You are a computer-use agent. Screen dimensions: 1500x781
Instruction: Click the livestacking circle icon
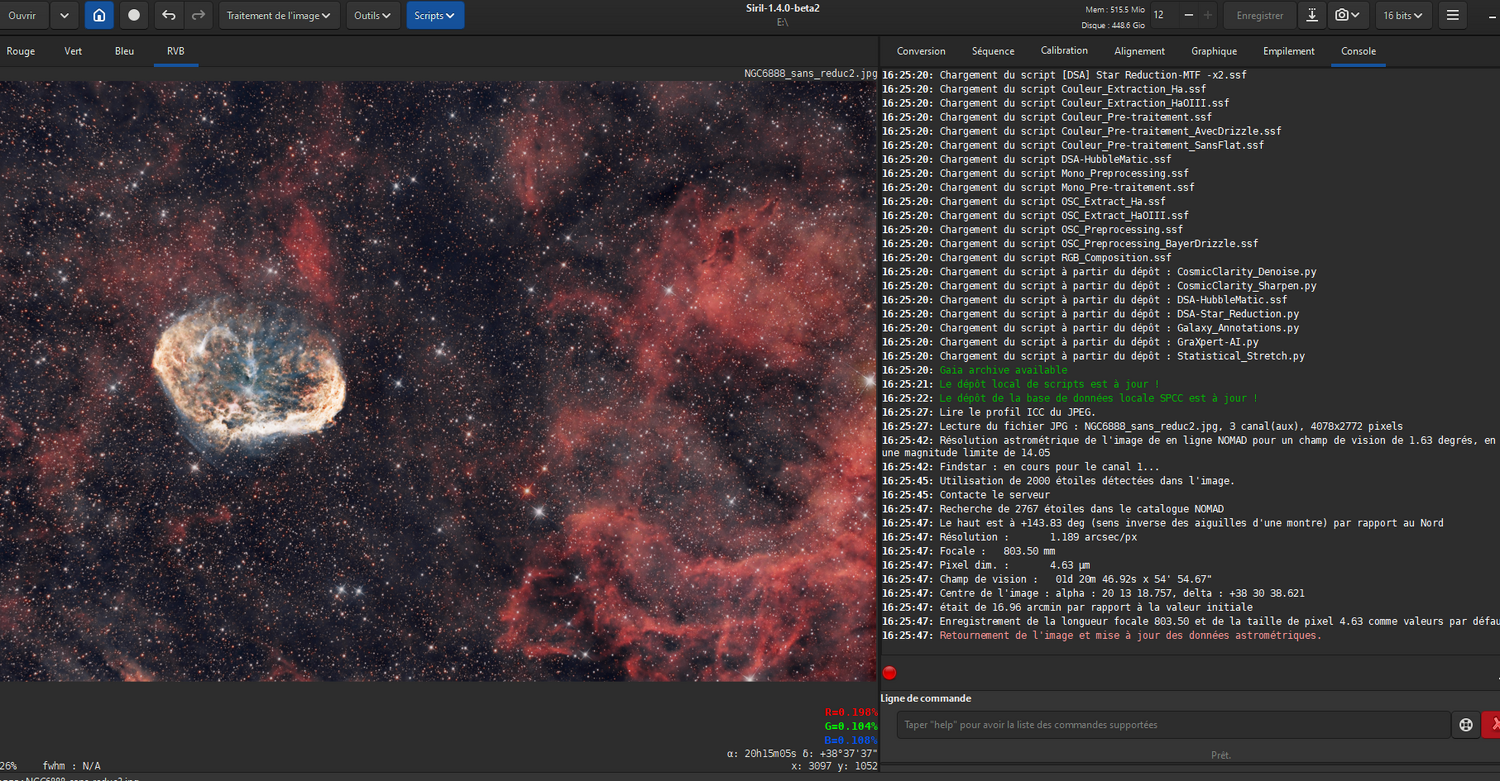134,15
